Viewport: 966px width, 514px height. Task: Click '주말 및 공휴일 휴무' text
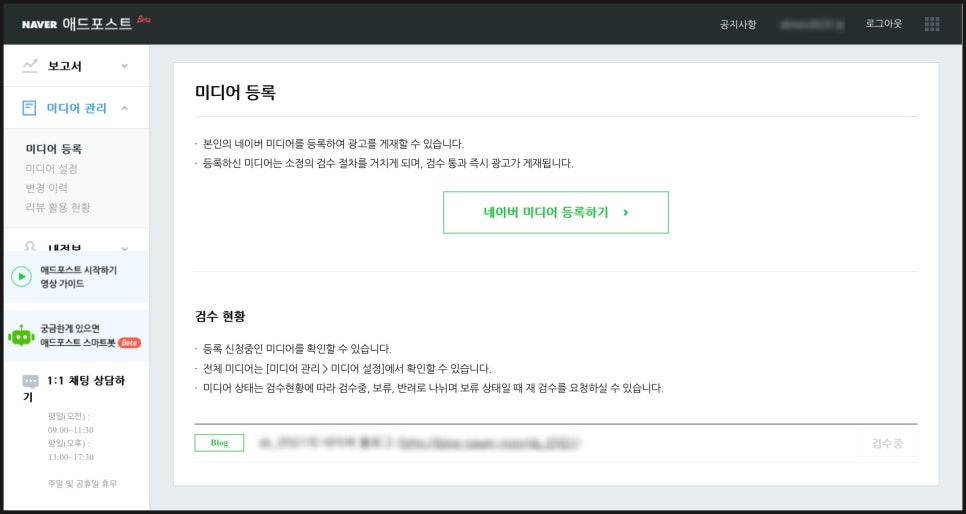[x=82, y=484]
